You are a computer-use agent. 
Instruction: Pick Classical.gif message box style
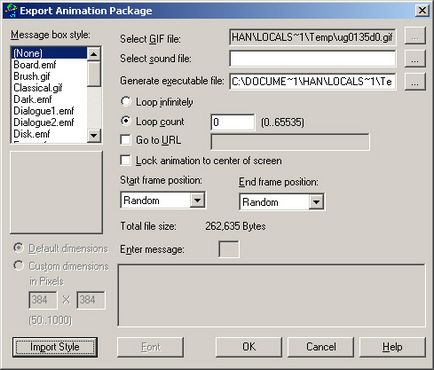click(x=38, y=88)
